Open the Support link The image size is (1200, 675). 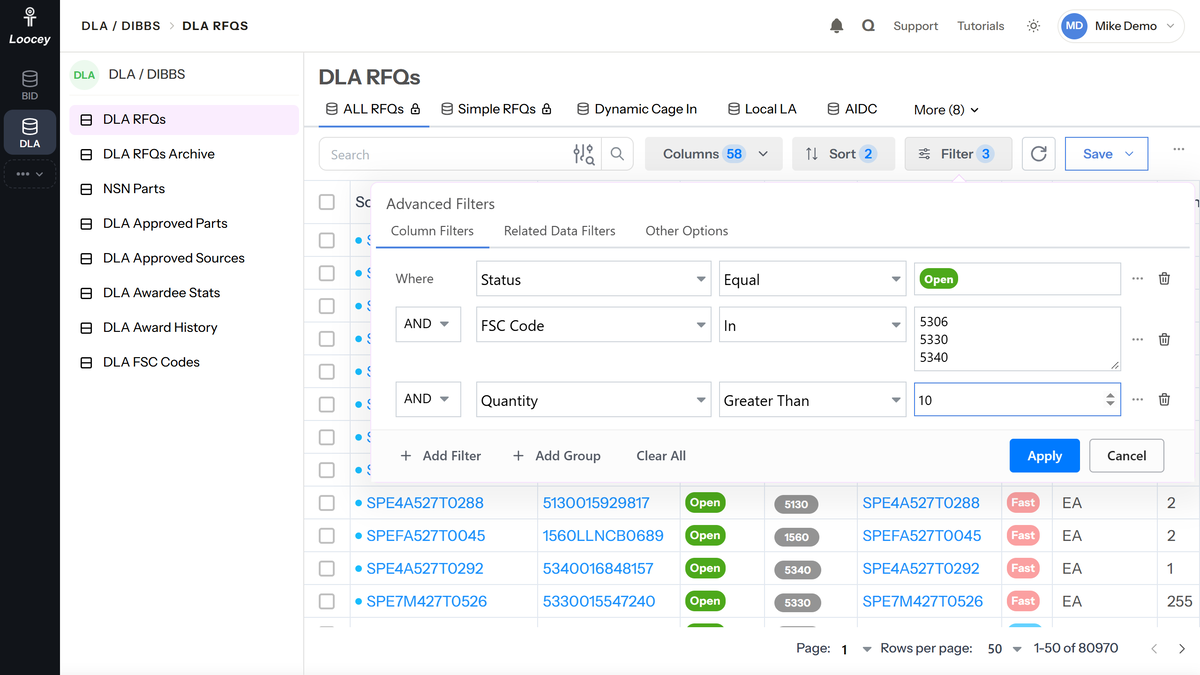click(916, 26)
